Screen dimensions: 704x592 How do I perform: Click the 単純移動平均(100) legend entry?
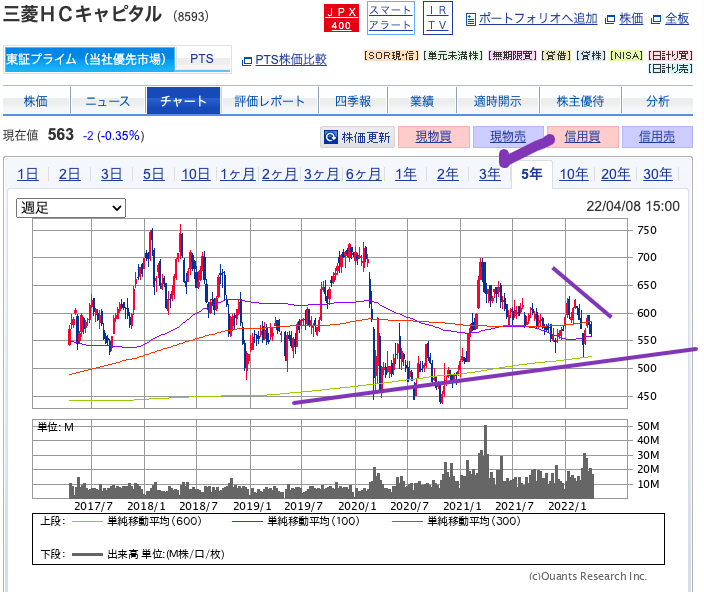click(296, 521)
